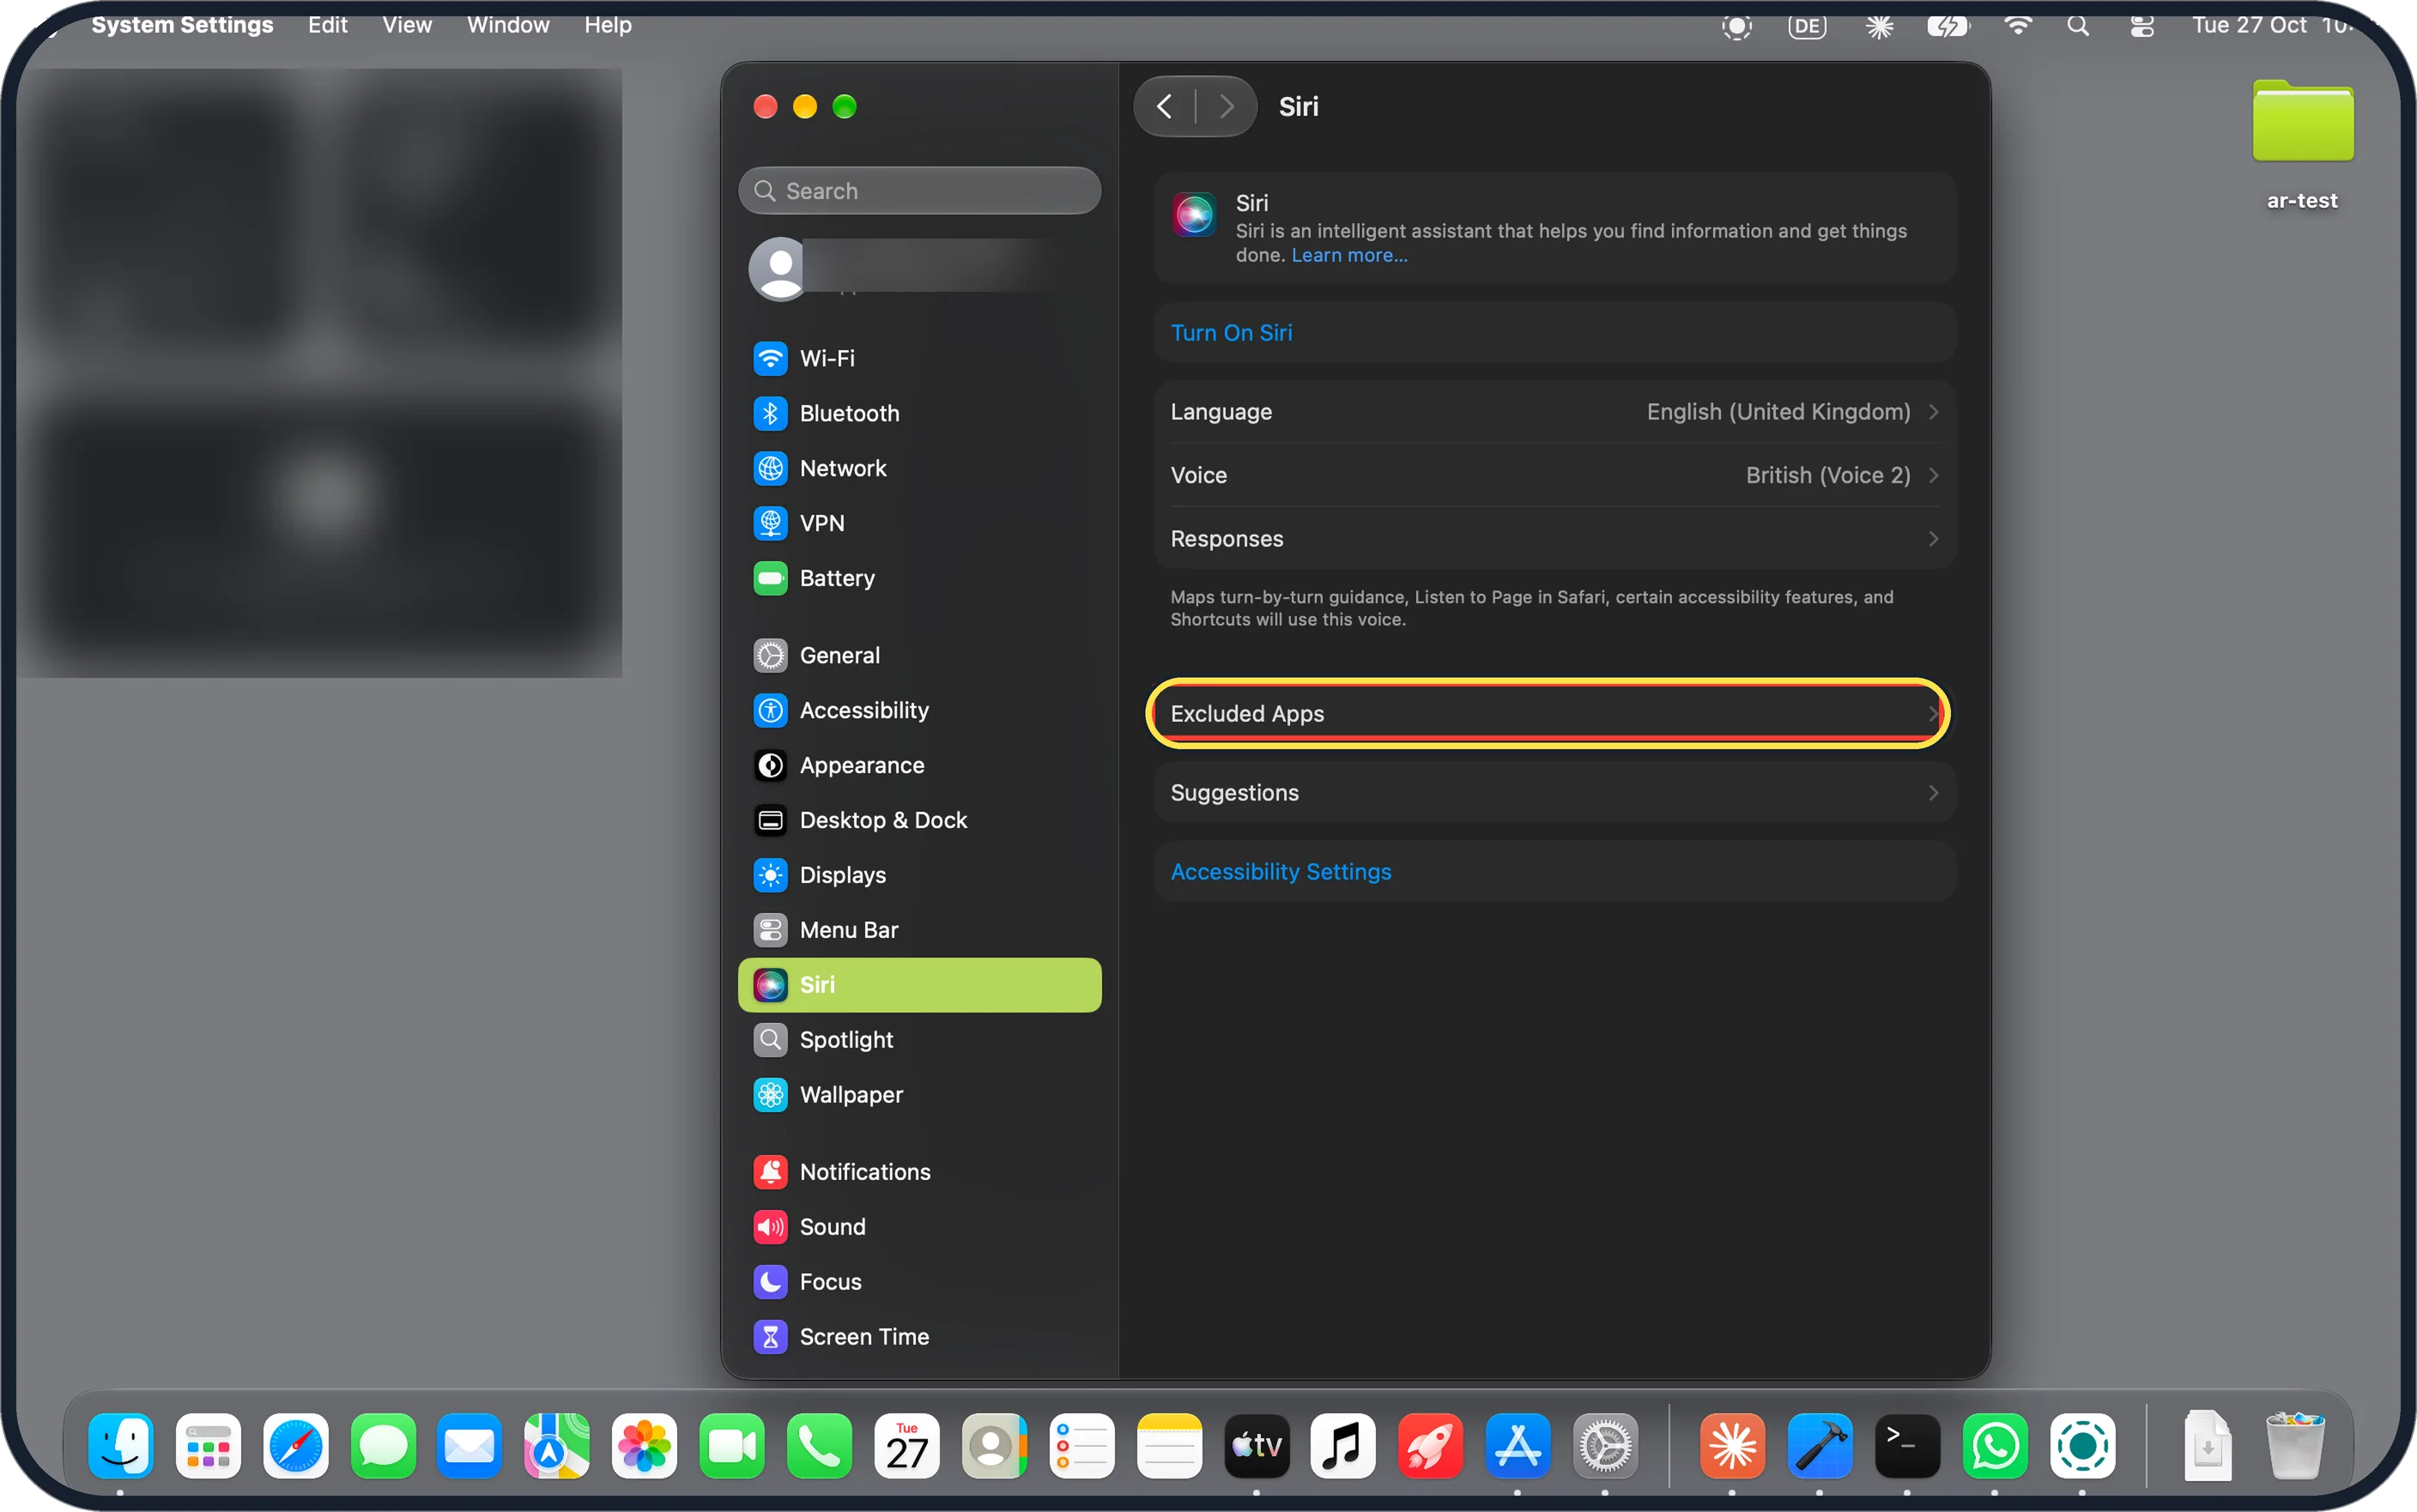Expand the Suggestions row
The height and width of the screenshot is (1512, 2417).
(1554, 793)
